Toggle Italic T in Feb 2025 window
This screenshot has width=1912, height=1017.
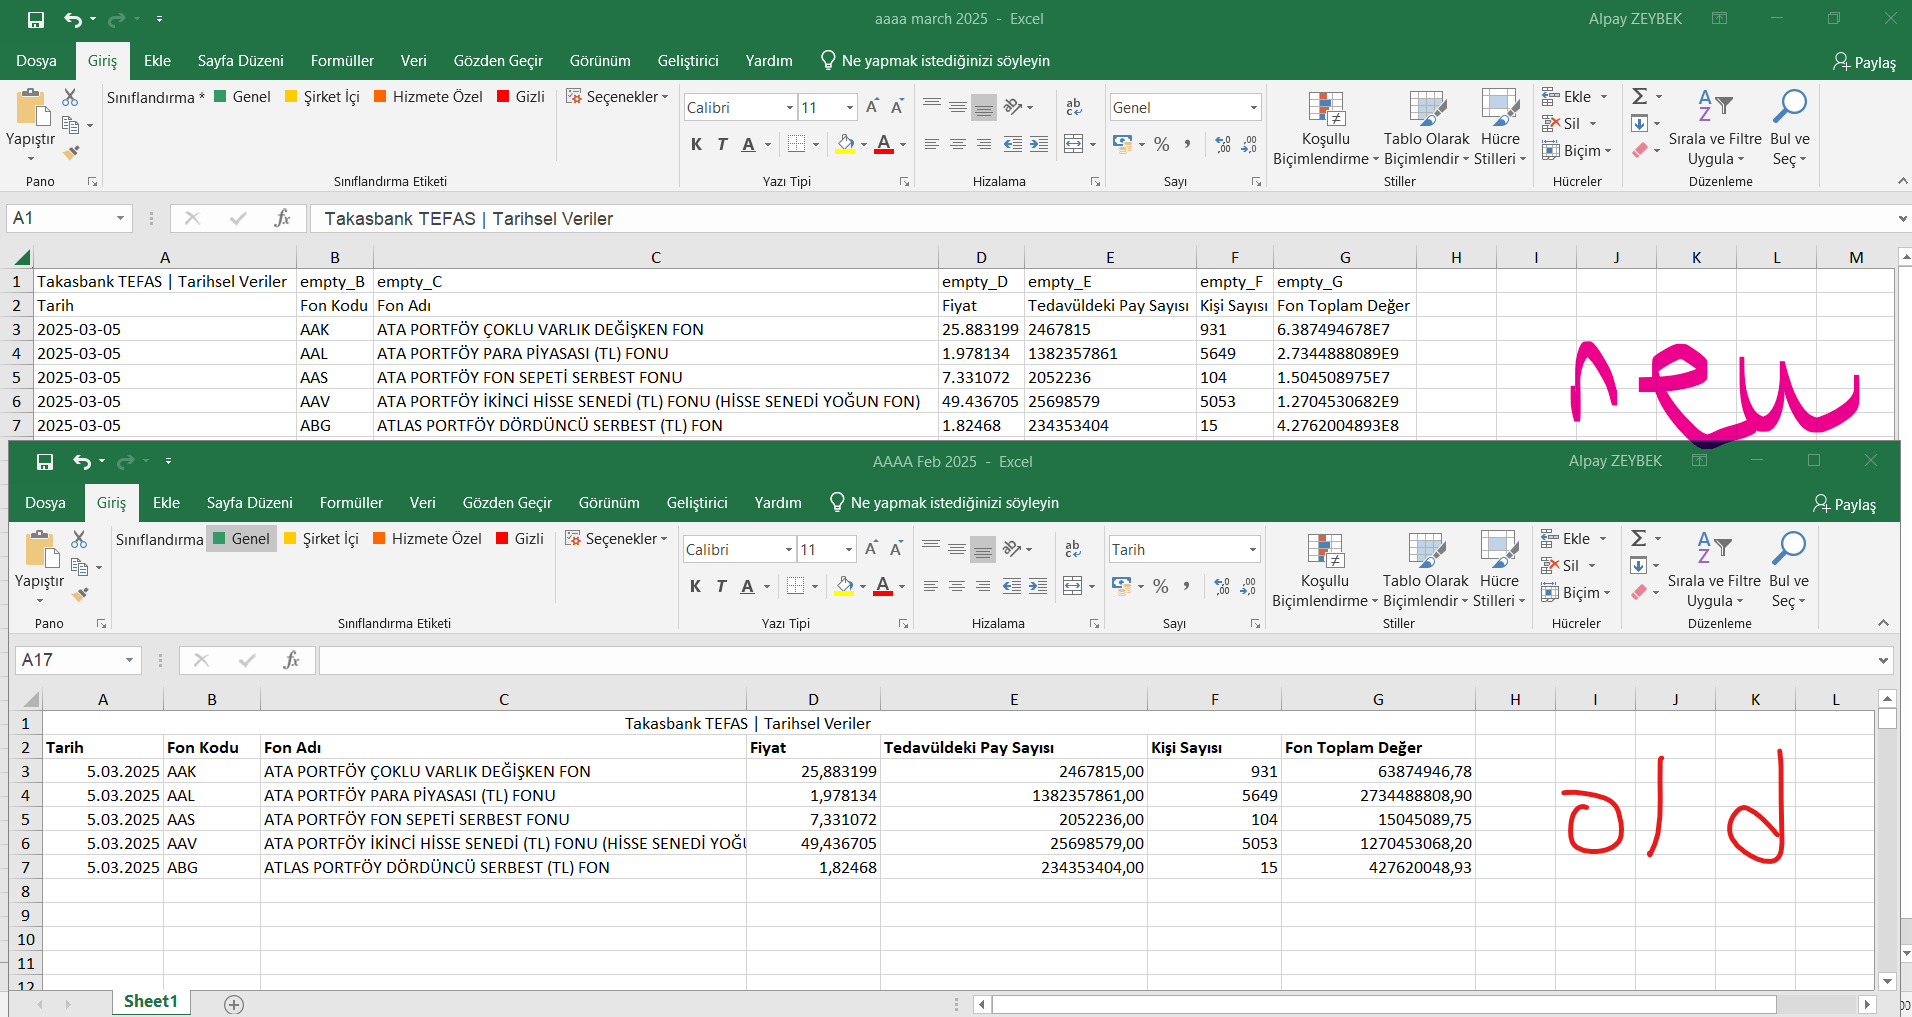point(721,587)
